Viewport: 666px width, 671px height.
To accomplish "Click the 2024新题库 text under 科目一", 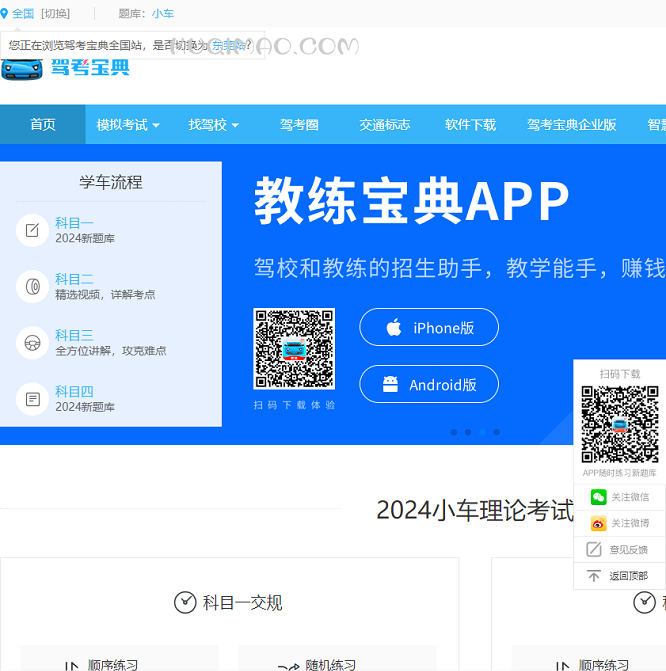I will click(85, 238).
